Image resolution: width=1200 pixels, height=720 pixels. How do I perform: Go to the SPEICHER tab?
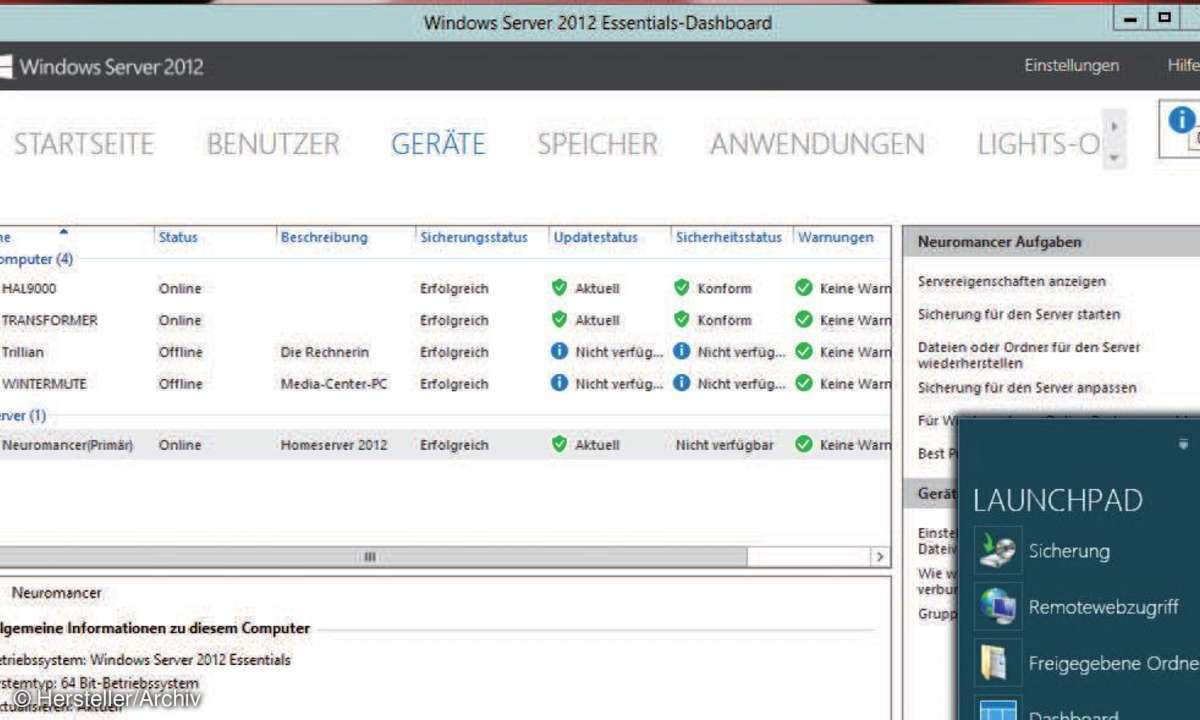[x=598, y=145]
